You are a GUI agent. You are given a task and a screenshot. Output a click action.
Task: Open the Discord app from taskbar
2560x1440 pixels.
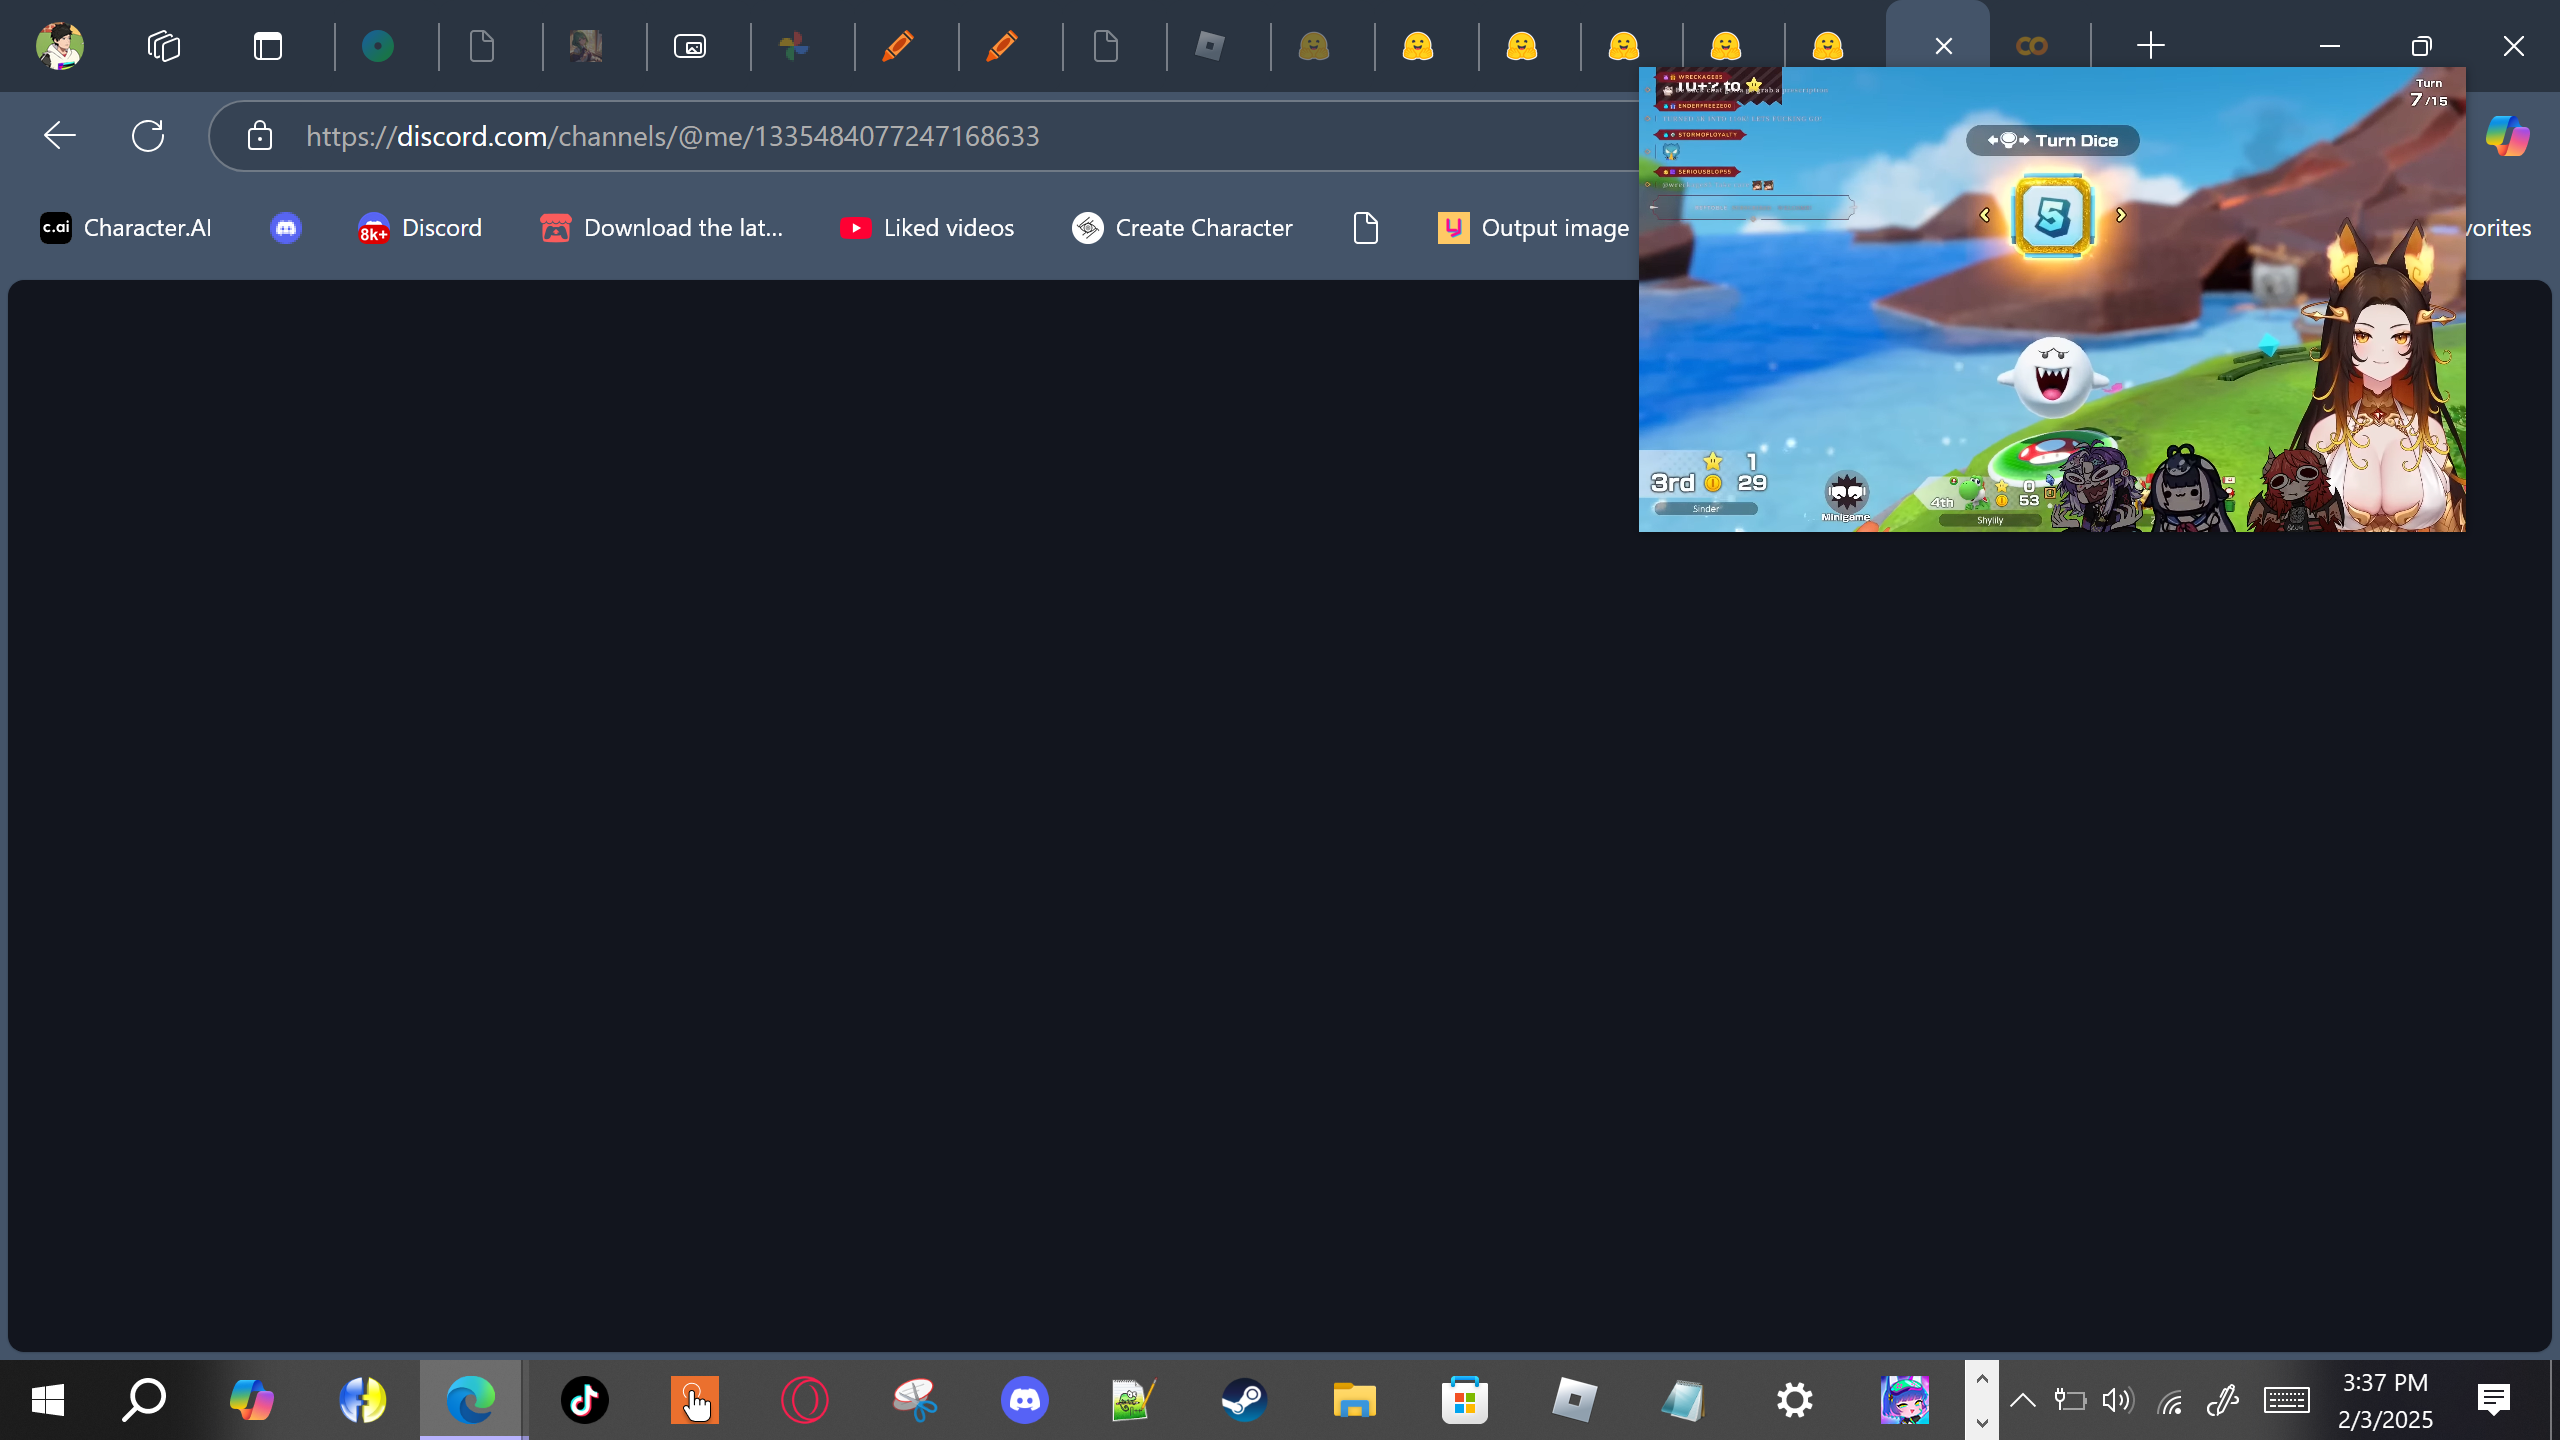[x=1025, y=1400]
